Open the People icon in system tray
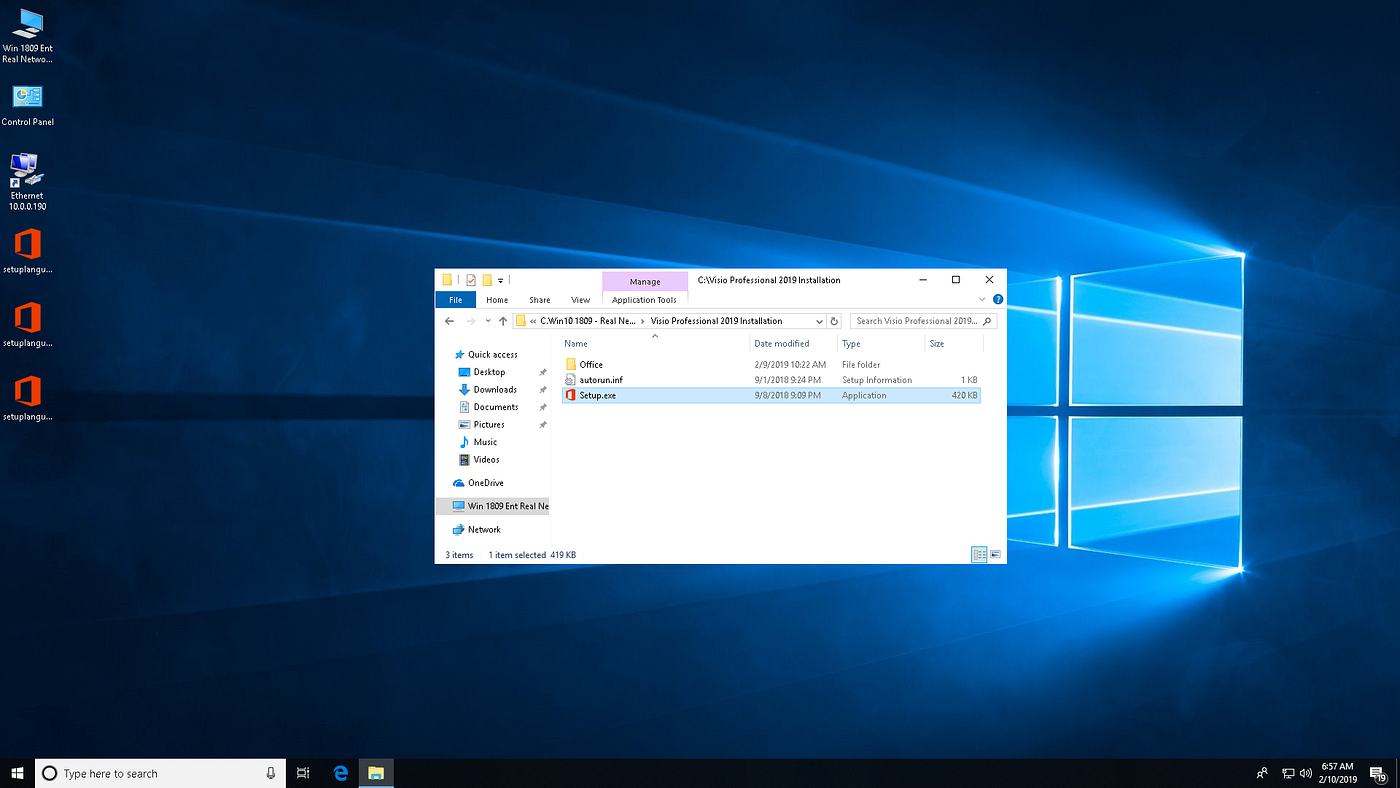The width and height of the screenshot is (1400, 788). pyautogui.click(x=1262, y=773)
